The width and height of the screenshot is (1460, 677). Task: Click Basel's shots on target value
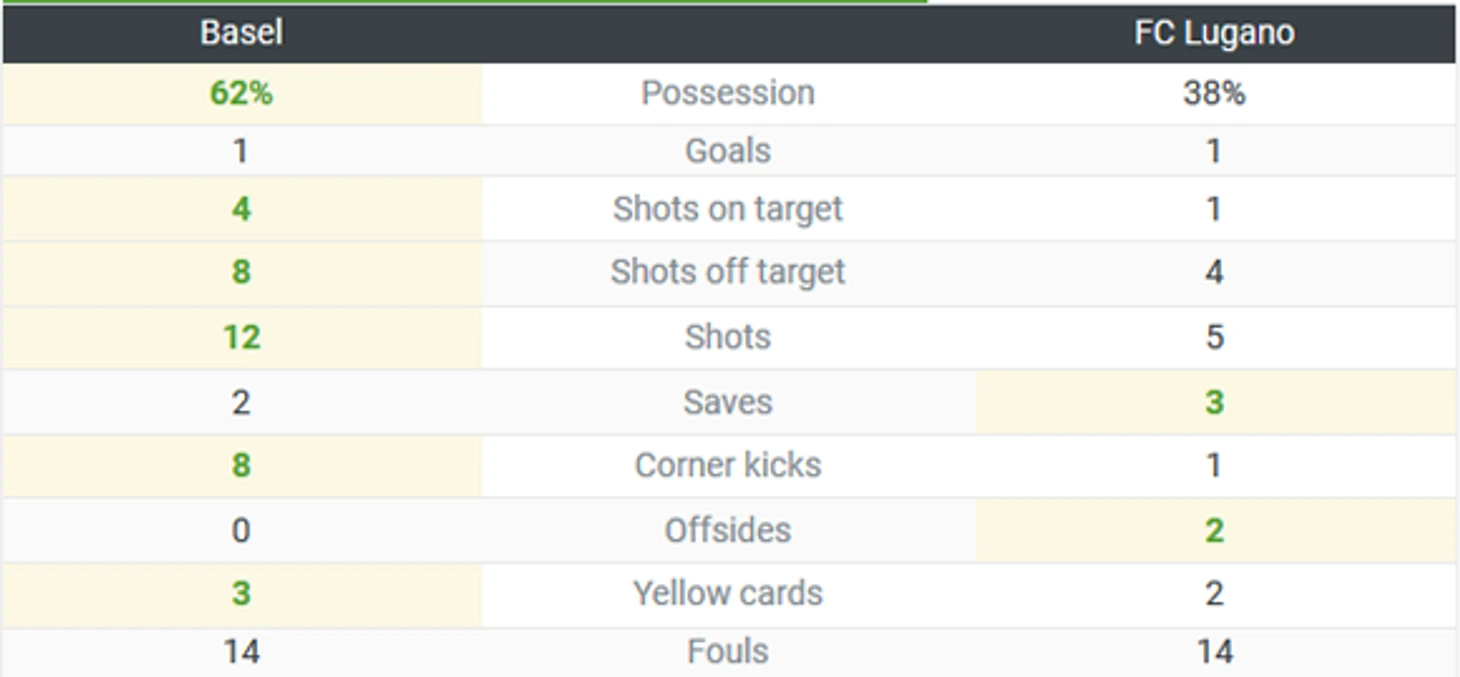click(x=241, y=209)
